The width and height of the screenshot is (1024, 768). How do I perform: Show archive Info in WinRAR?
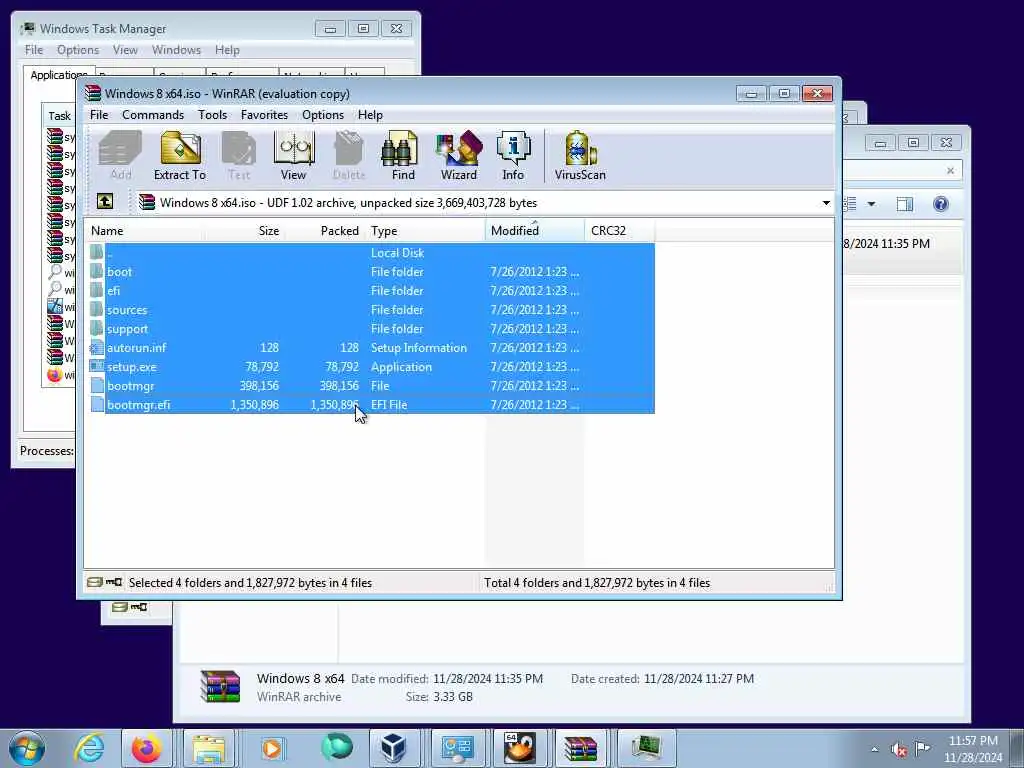coord(513,155)
